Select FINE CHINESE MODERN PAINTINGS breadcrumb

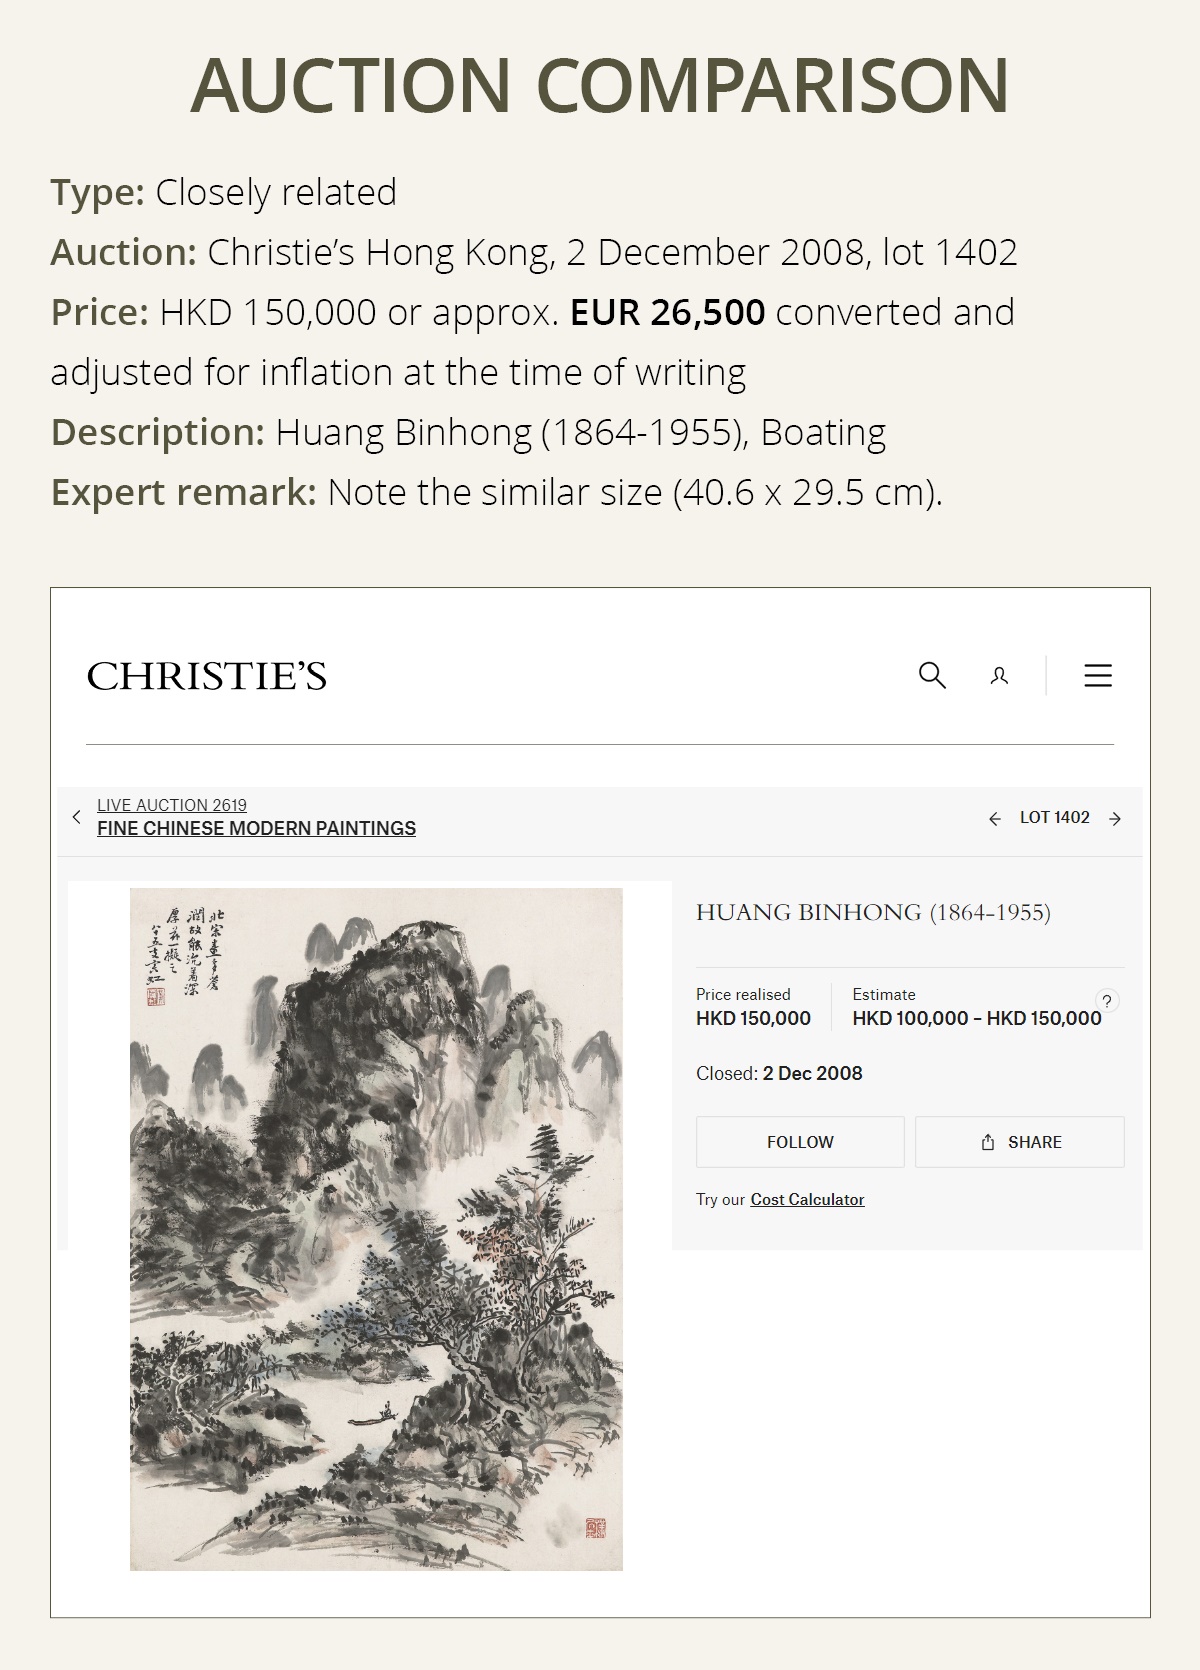click(x=256, y=828)
